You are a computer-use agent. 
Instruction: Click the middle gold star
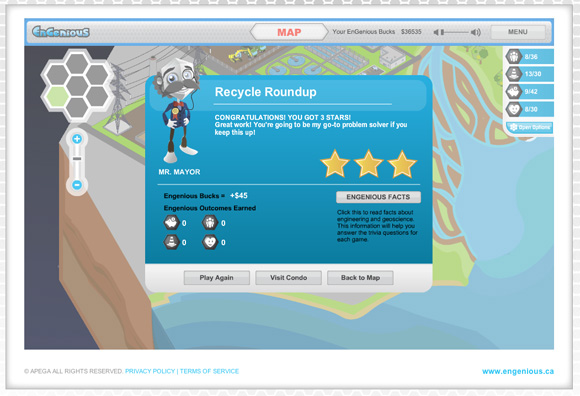pyautogui.click(x=368, y=163)
